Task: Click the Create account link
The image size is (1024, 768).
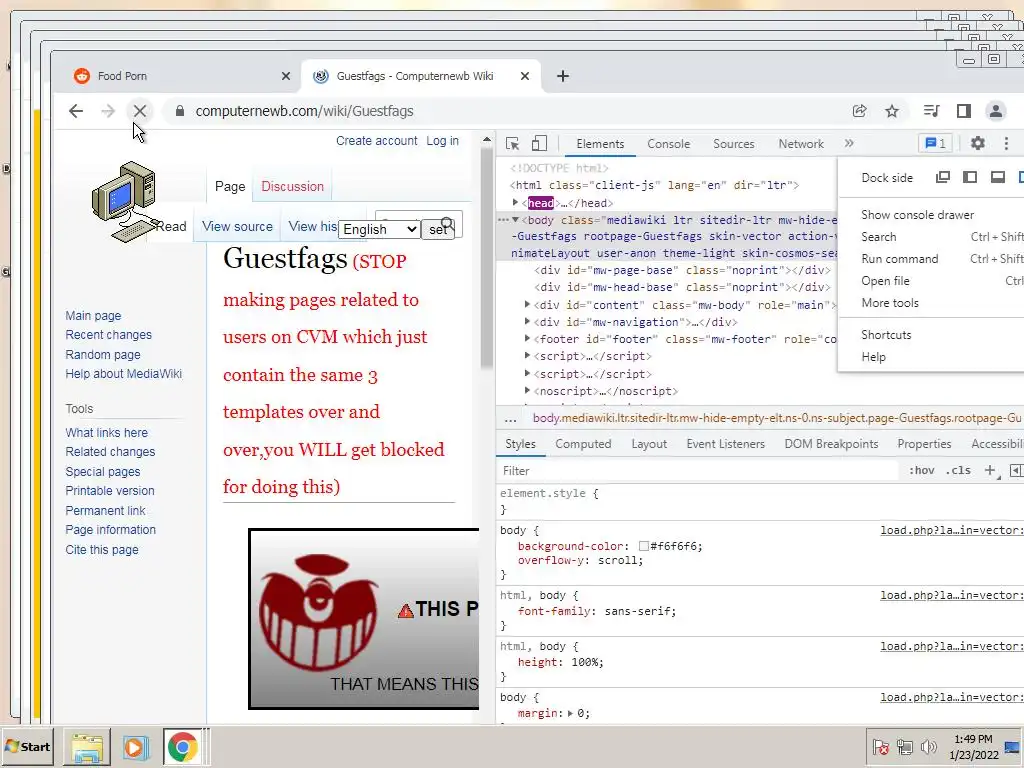Action: [x=376, y=140]
